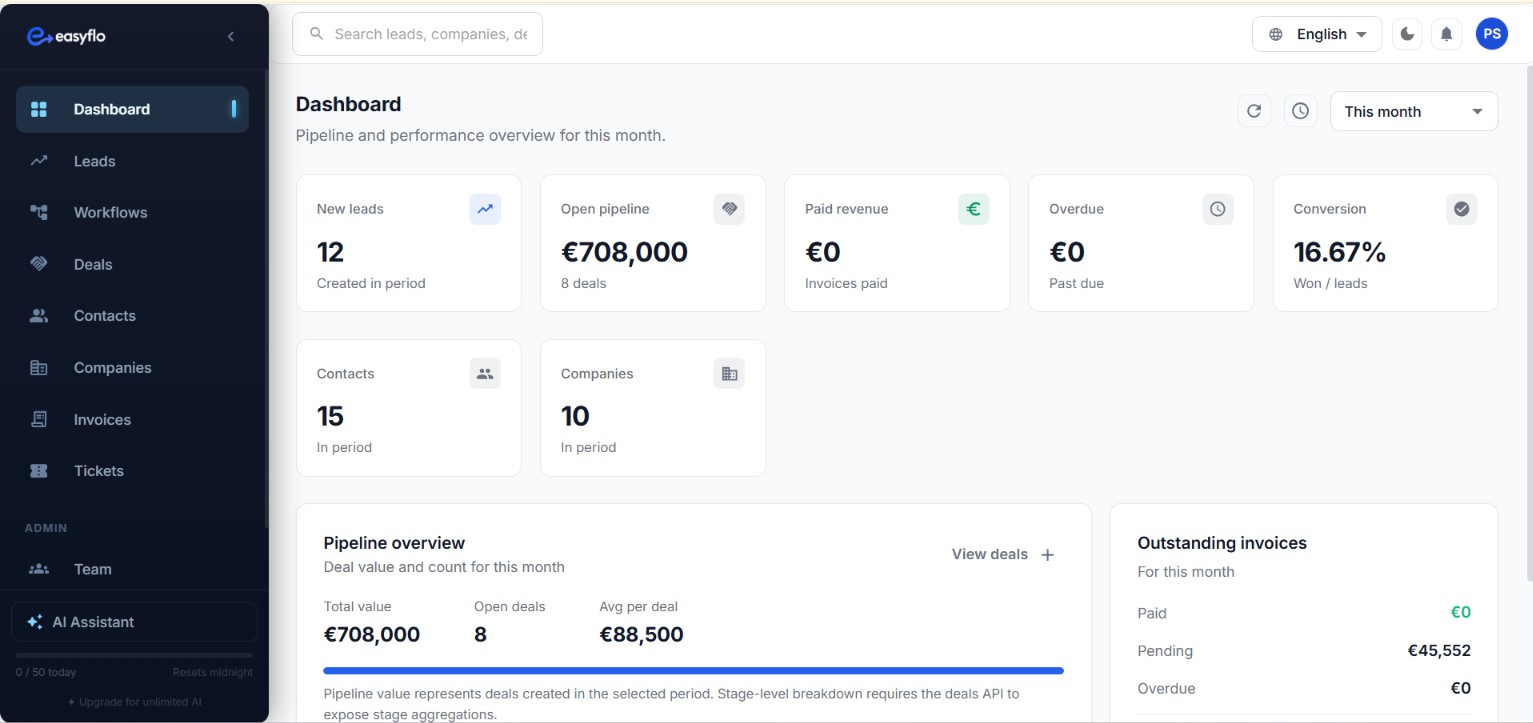Select Companies in the sidebar
The height and width of the screenshot is (723, 1533).
[132, 367]
